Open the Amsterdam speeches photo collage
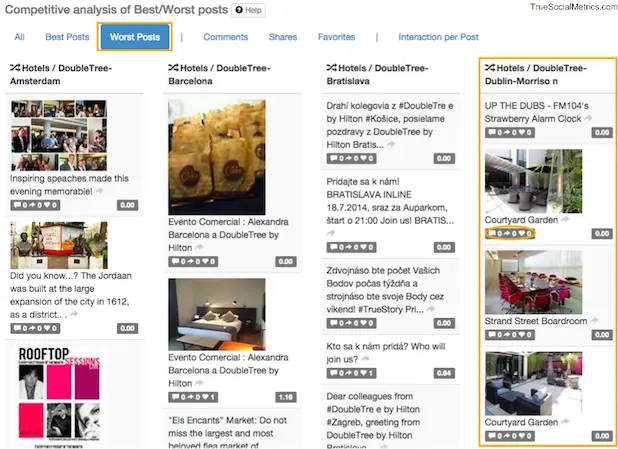Screen dimensions: 618x449 [x=59, y=135]
